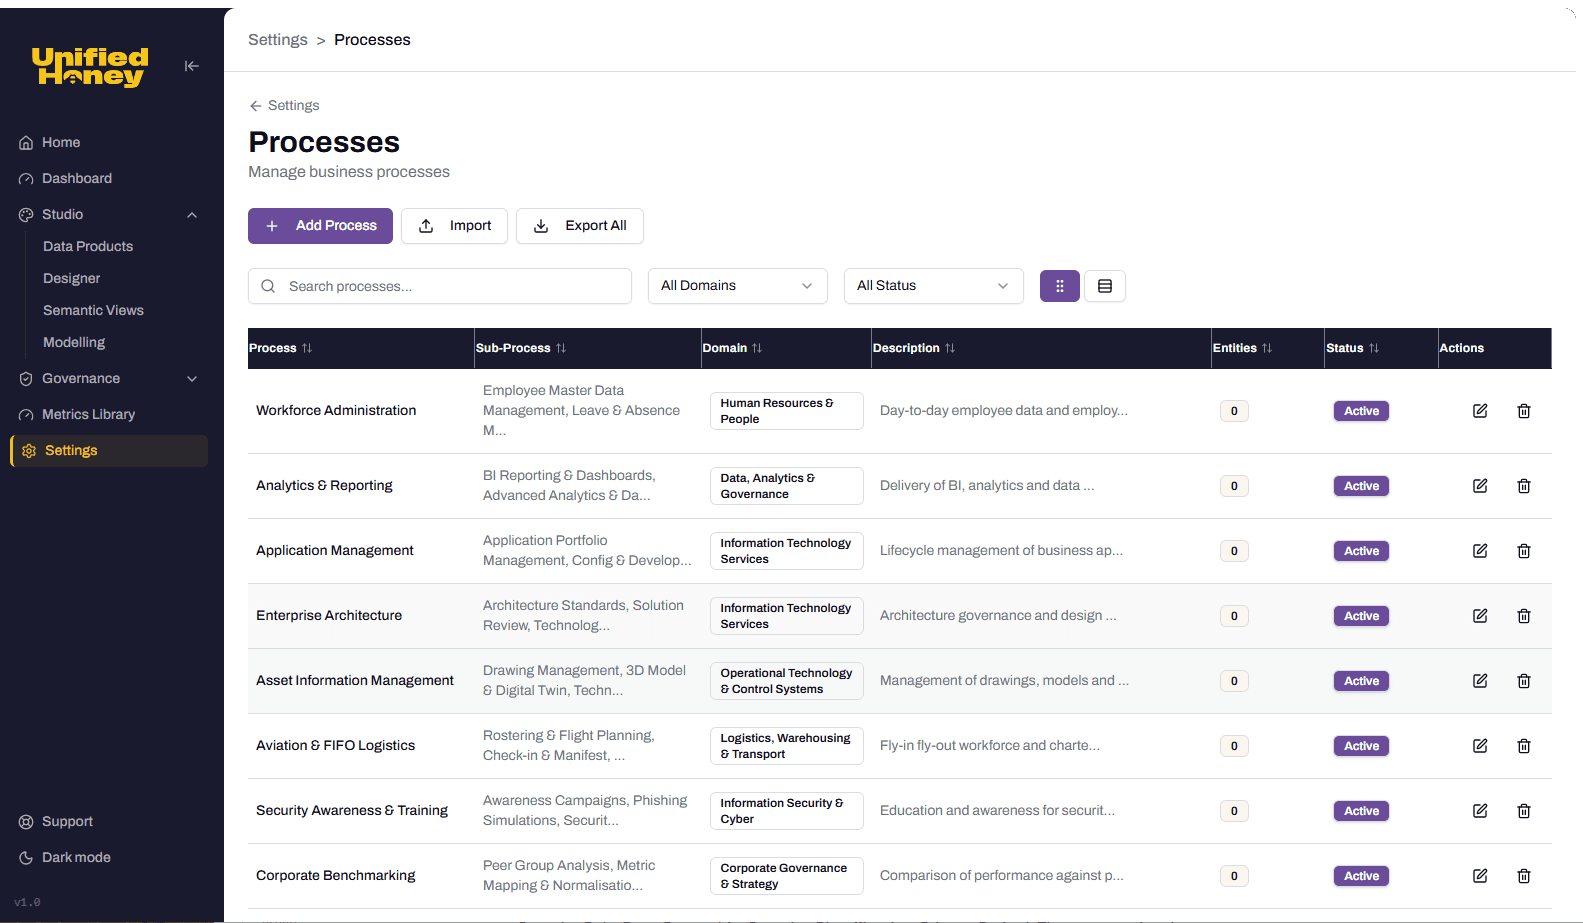
Task: Click Settings in the breadcrumb
Action: click(278, 40)
